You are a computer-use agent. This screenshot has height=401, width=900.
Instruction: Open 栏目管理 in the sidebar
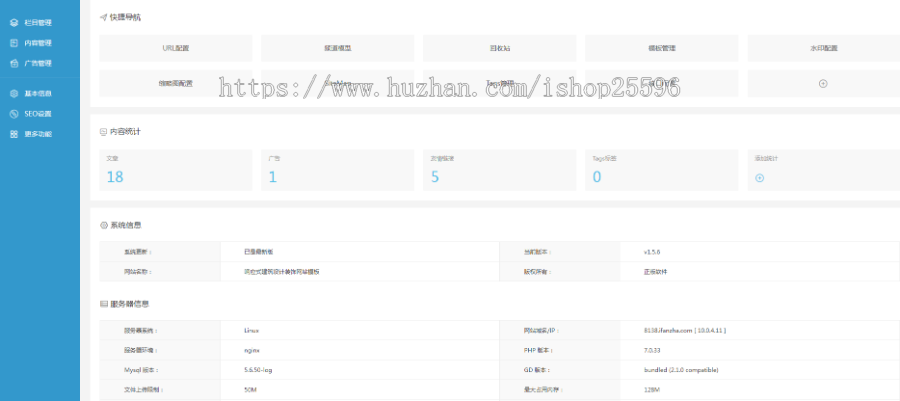(x=40, y=23)
